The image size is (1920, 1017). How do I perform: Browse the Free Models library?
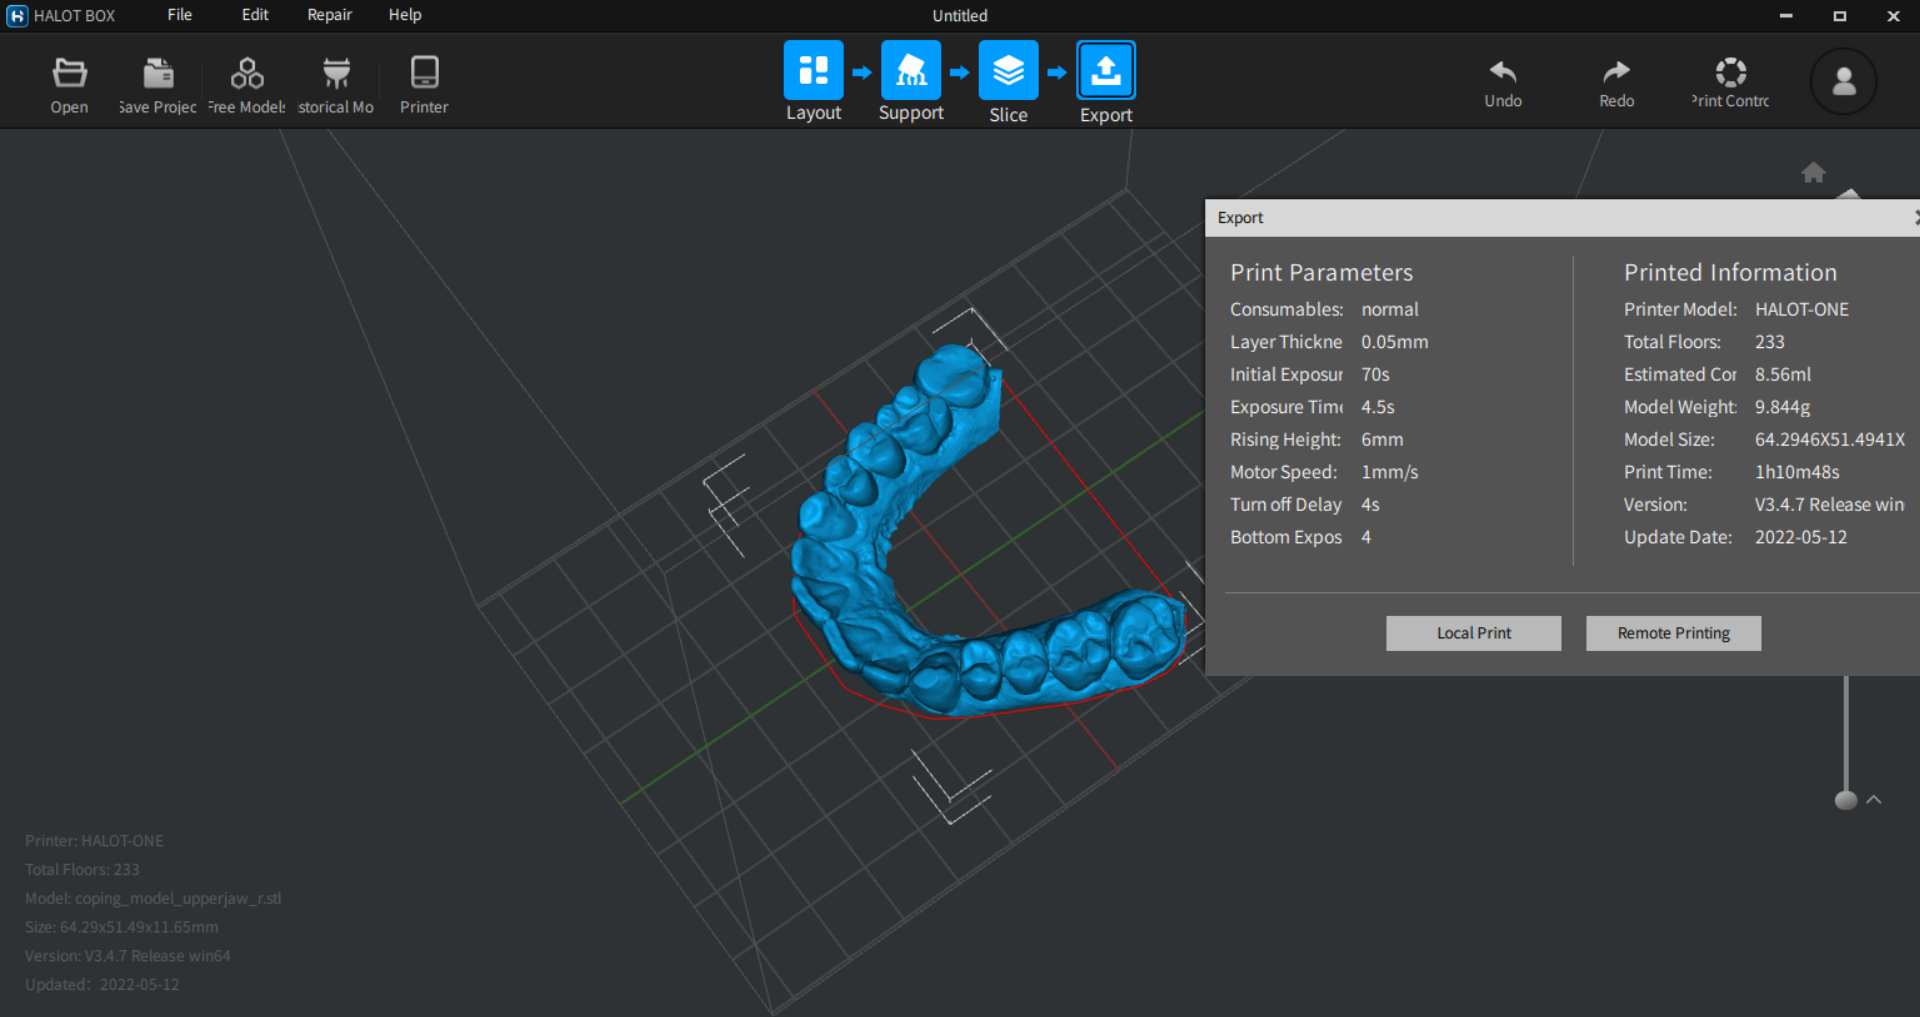pyautogui.click(x=246, y=82)
